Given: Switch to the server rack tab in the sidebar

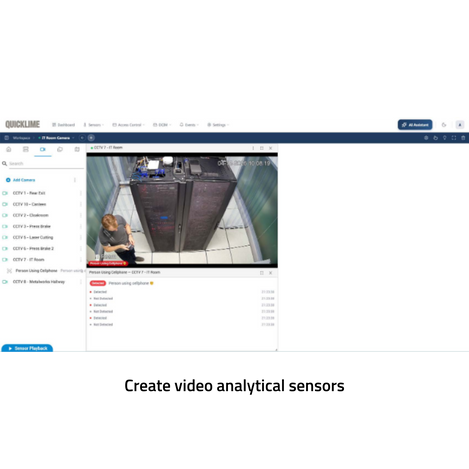Looking at the screenshot, I should point(26,149).
